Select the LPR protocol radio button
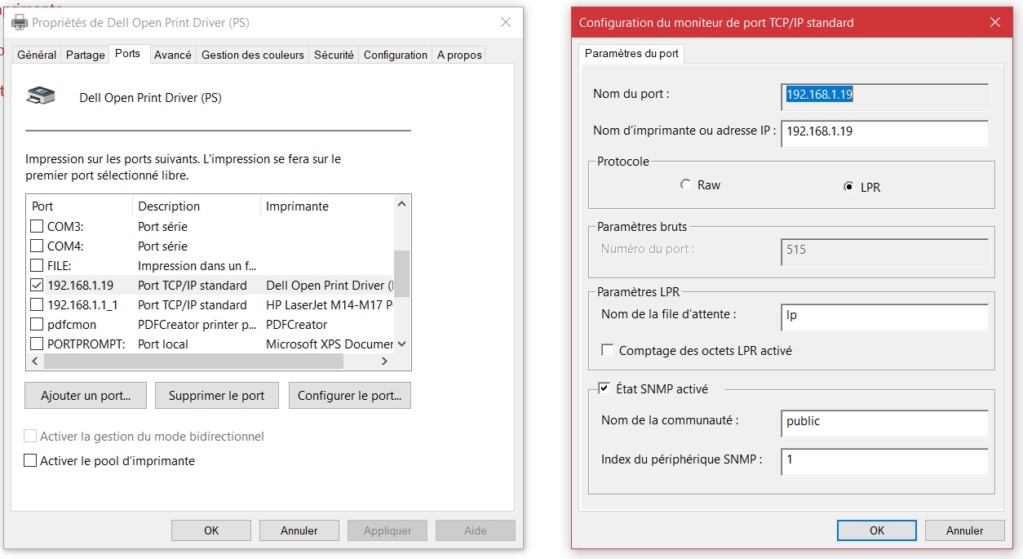1023x559 pixels. point(848,187)
